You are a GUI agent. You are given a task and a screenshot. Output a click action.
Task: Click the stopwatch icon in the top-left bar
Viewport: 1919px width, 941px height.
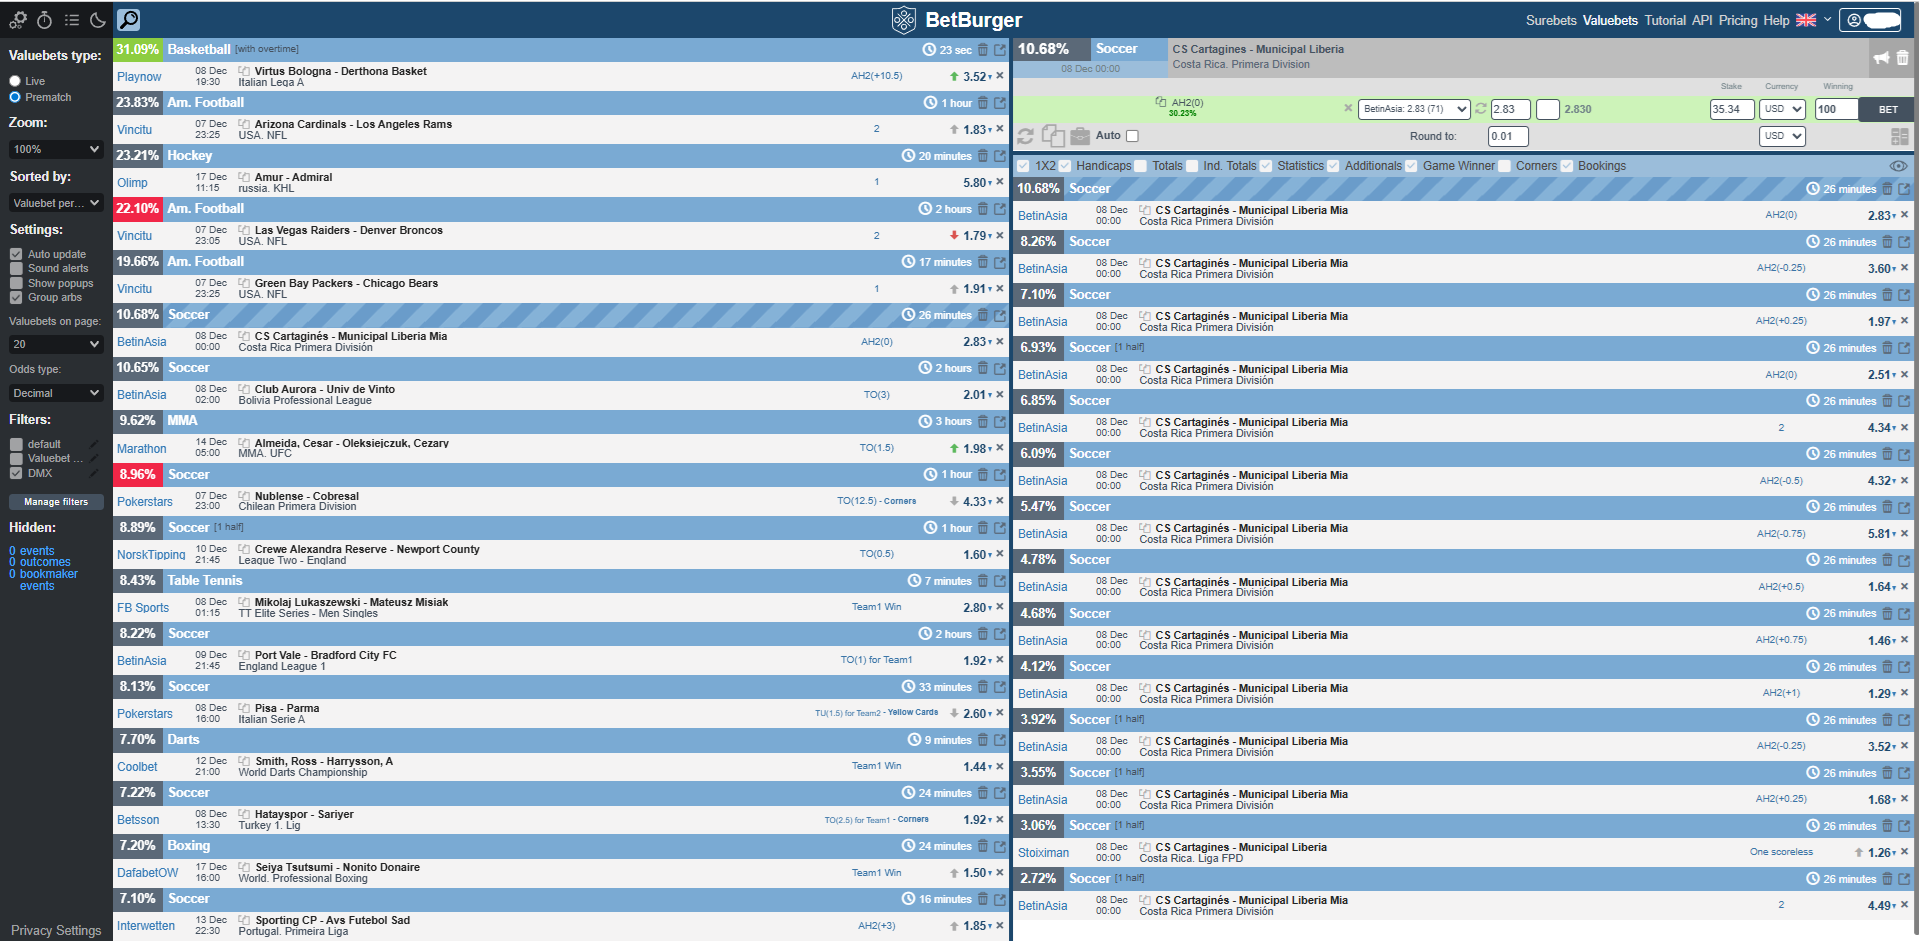pyautogui.click(x=45, y=20)
